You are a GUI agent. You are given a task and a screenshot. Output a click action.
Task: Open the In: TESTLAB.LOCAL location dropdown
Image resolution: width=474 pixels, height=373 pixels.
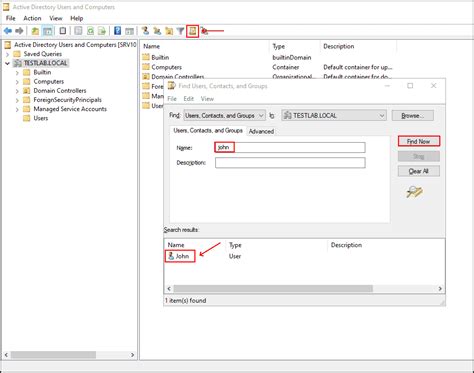point(334,115)
